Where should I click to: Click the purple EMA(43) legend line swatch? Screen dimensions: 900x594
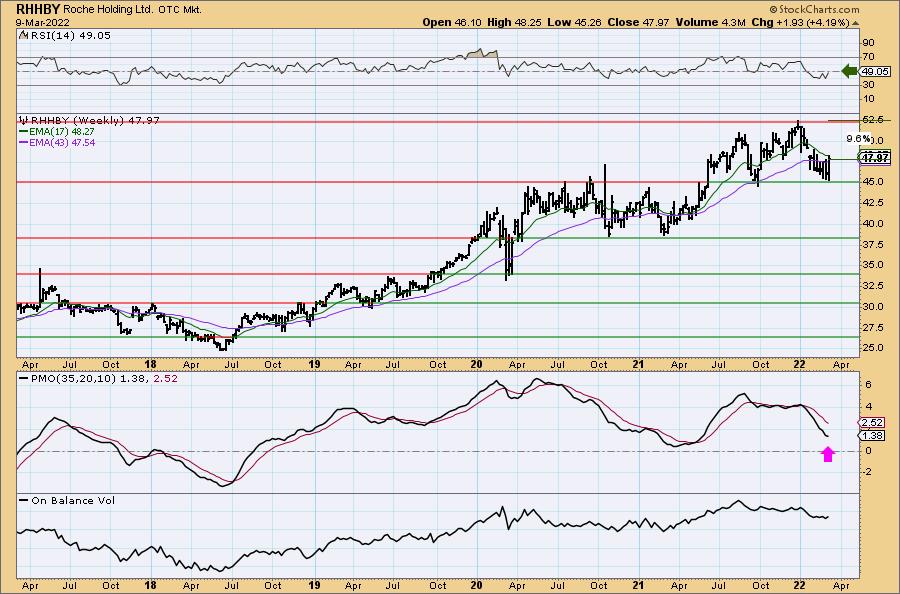(24, 142)
